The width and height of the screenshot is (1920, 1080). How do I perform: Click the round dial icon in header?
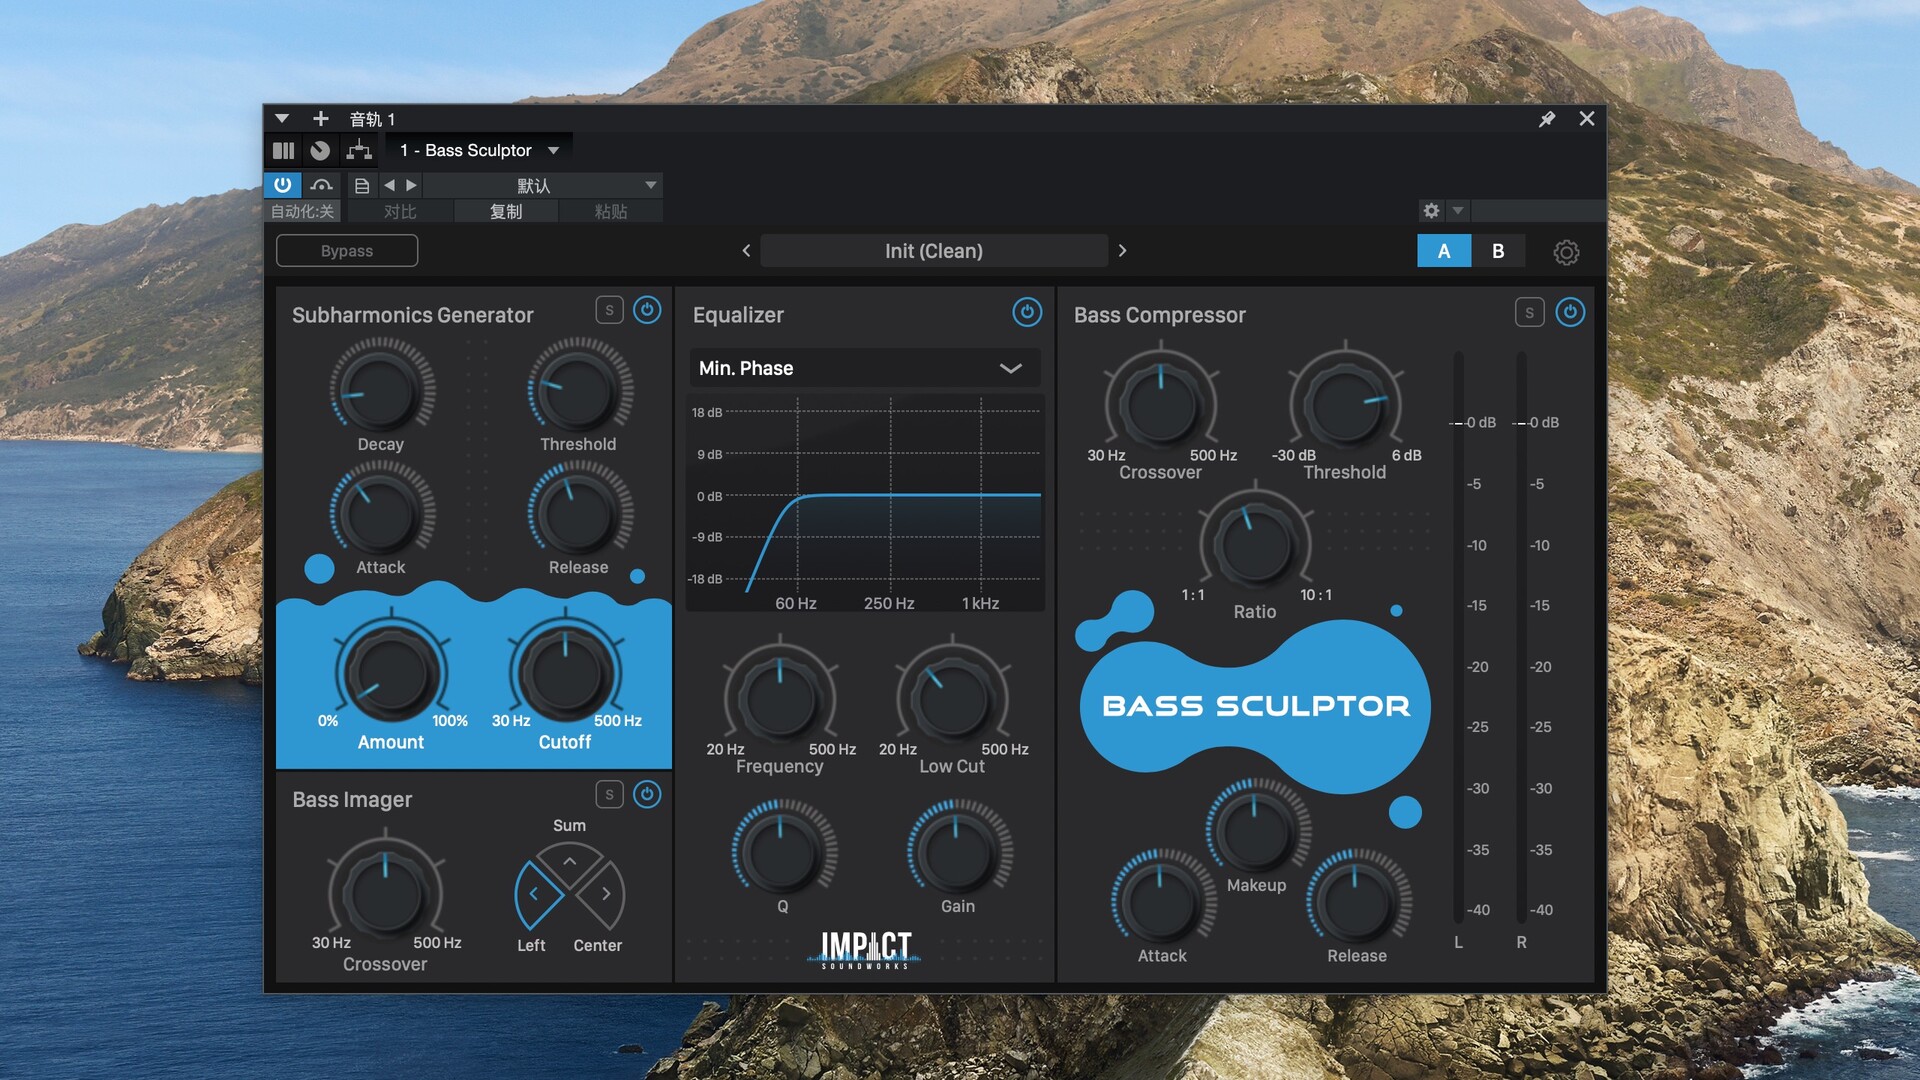320,151
